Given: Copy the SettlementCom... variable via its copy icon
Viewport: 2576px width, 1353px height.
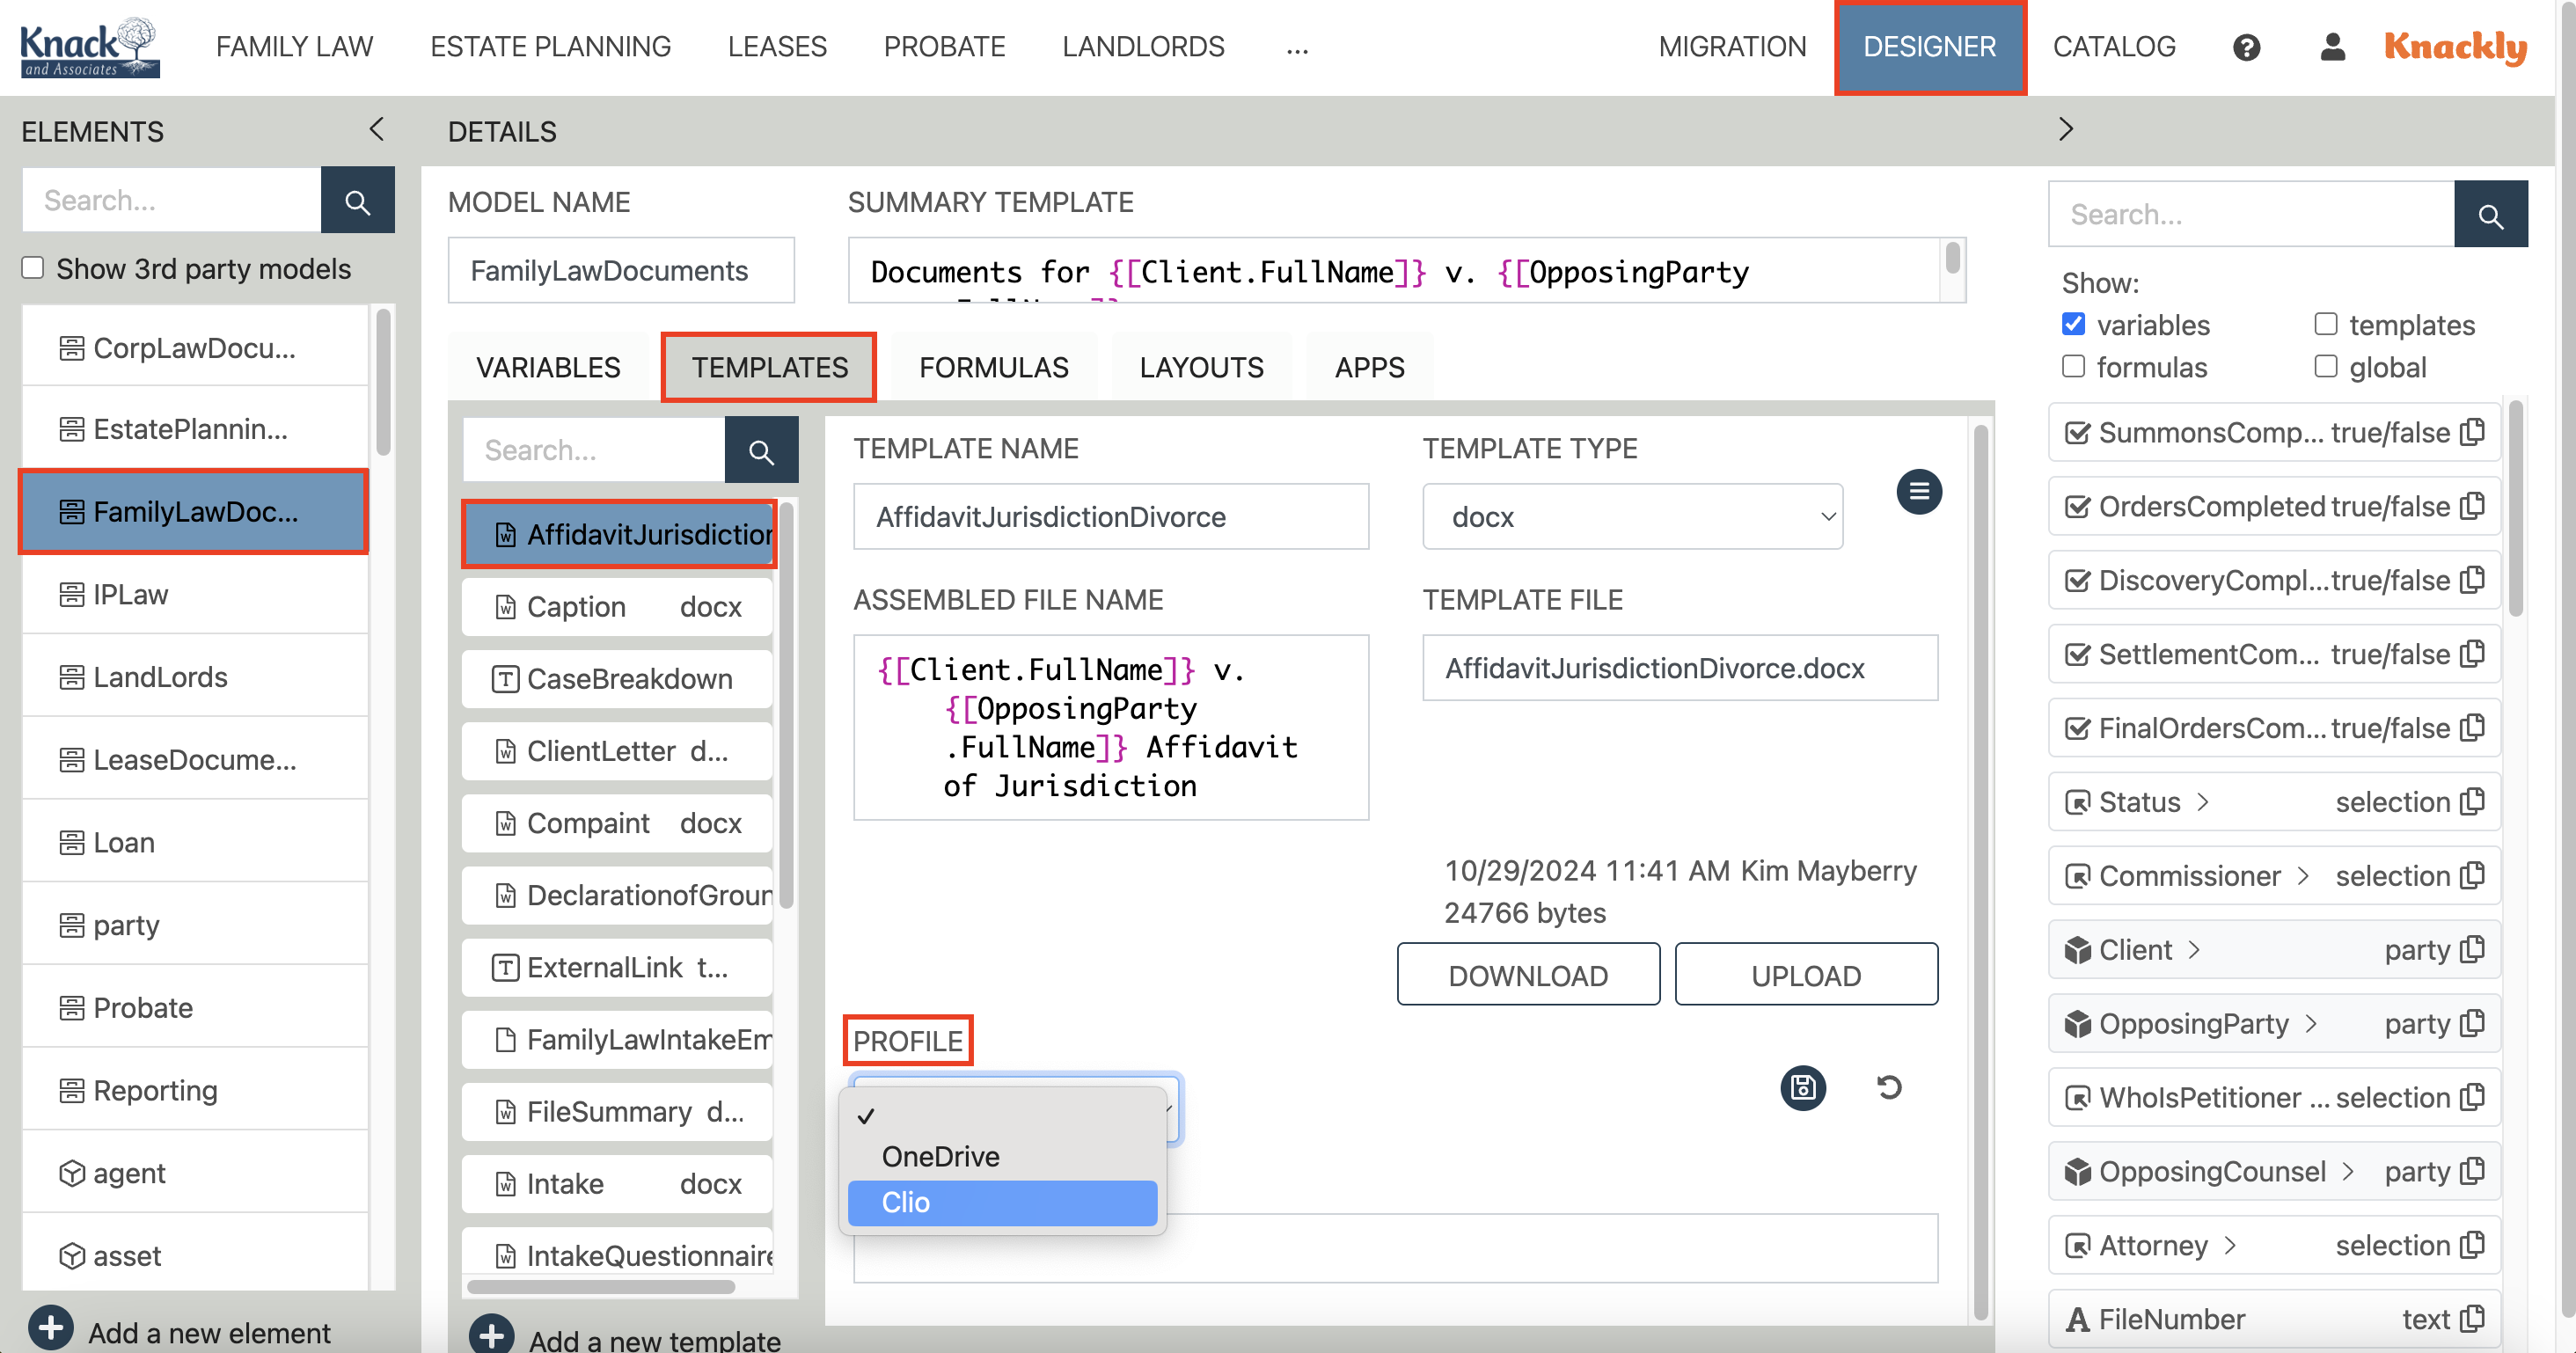Looking at the screenshot, I should click(x=2473, y=654).
